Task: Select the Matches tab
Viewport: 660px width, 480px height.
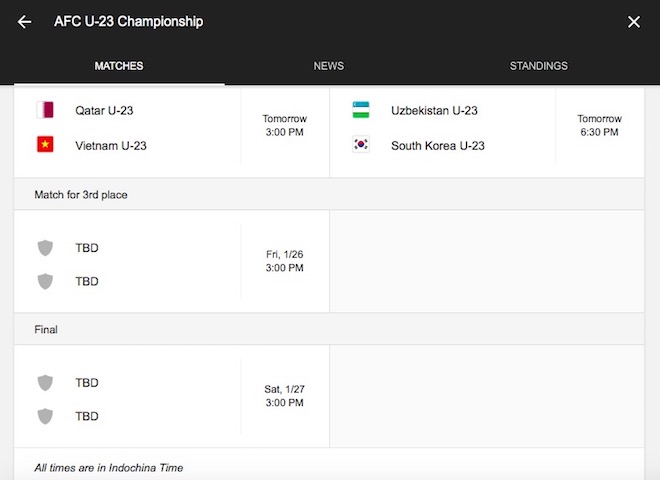Action: 119,66
